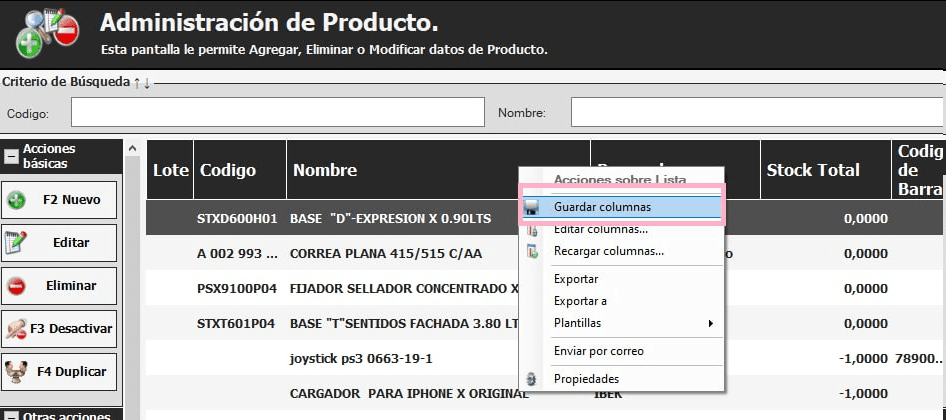The height and width of the screenshot is (420, 946).
Task: Click the F3 Desactivar icon
Action: coord(16,329)
